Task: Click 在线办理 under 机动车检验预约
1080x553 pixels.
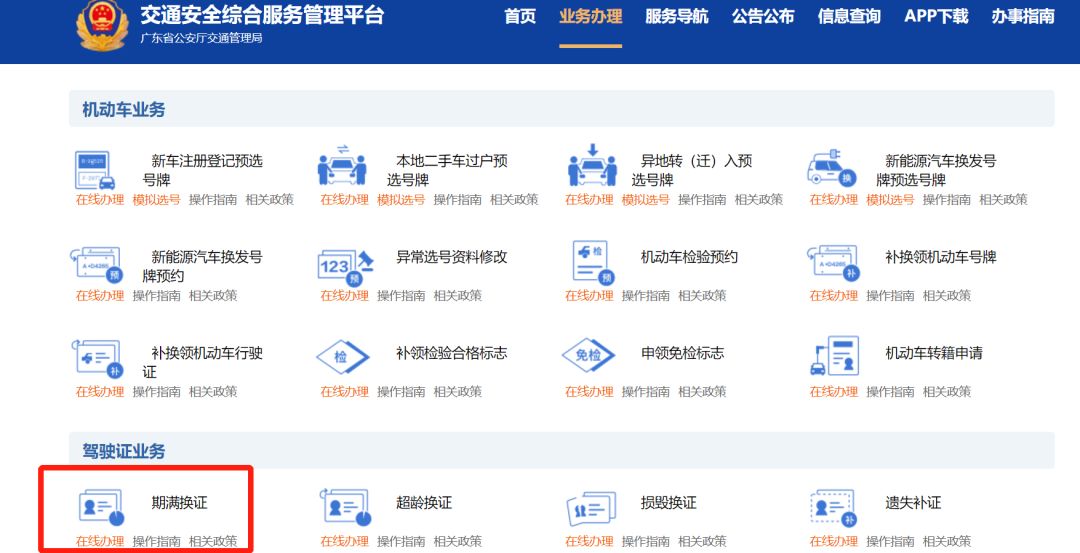Action: click(589, 295)
